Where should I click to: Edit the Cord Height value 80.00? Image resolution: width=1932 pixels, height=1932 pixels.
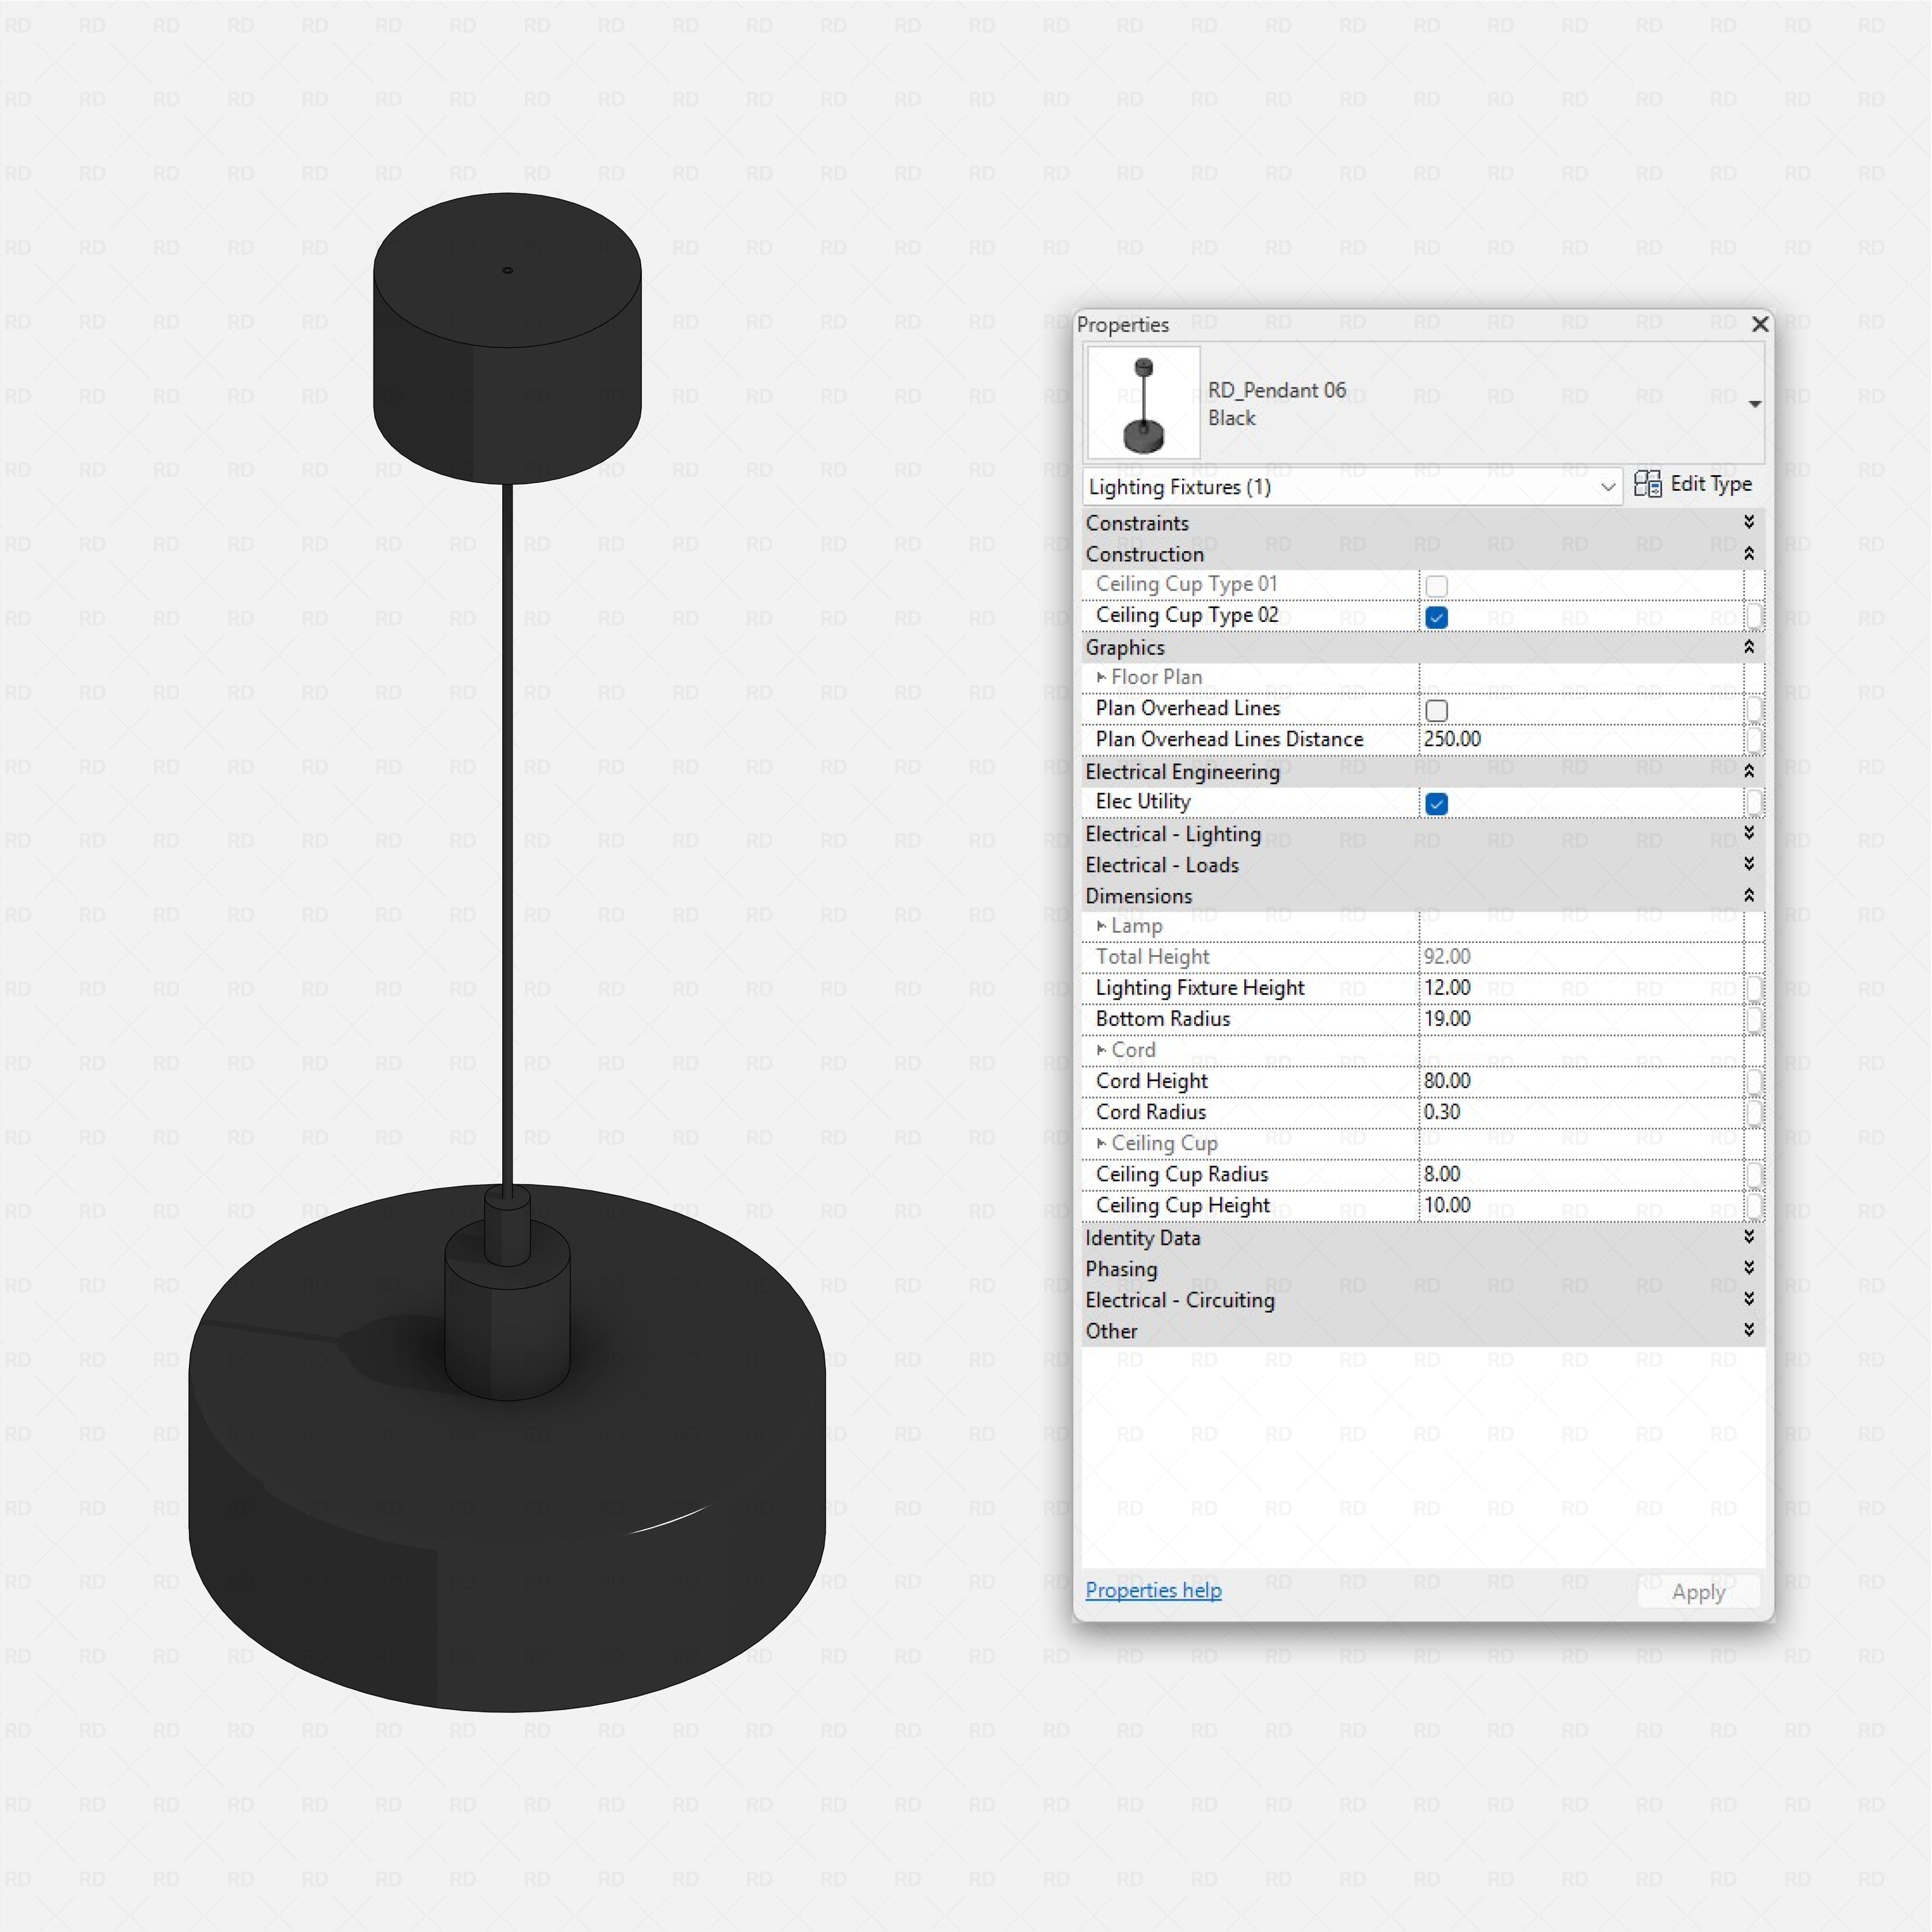pyautogui.click(x=1580, y=1081)
